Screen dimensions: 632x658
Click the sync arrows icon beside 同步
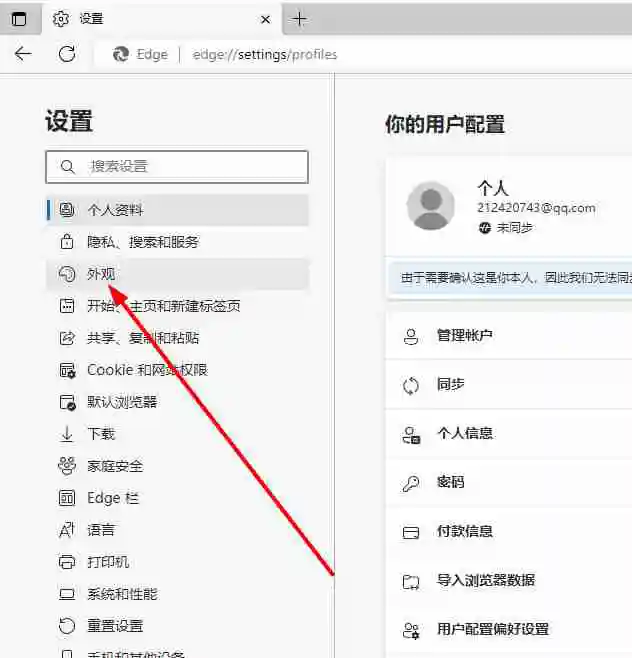pyautogui.click(x=411, y=386)
